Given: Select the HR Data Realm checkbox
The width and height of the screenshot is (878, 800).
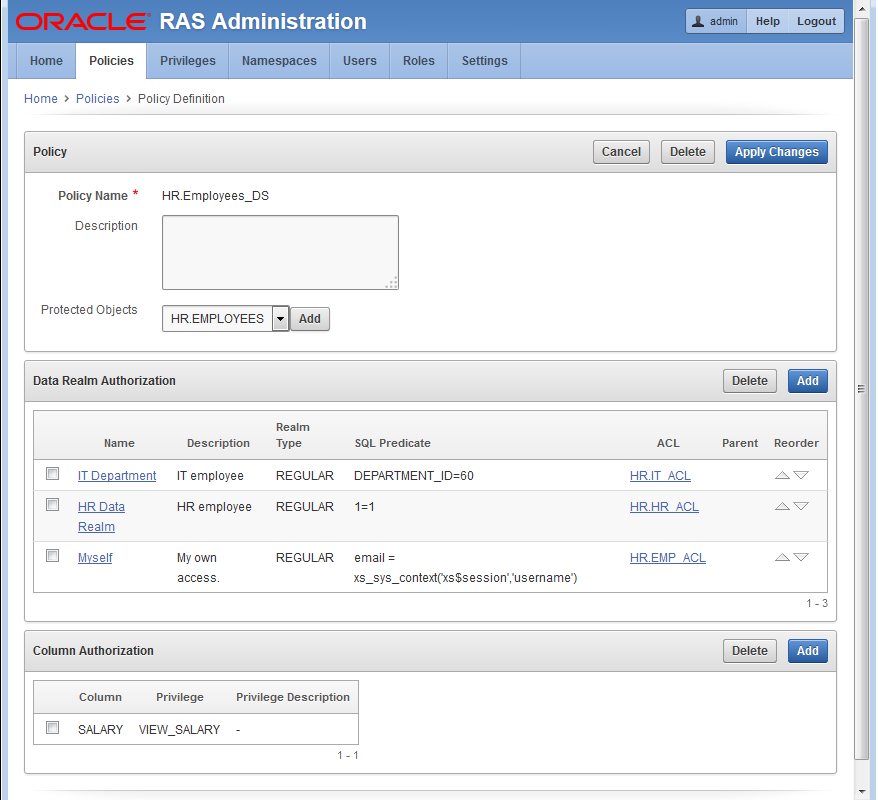Looking at the screenshot, I should tap(53, 505).
